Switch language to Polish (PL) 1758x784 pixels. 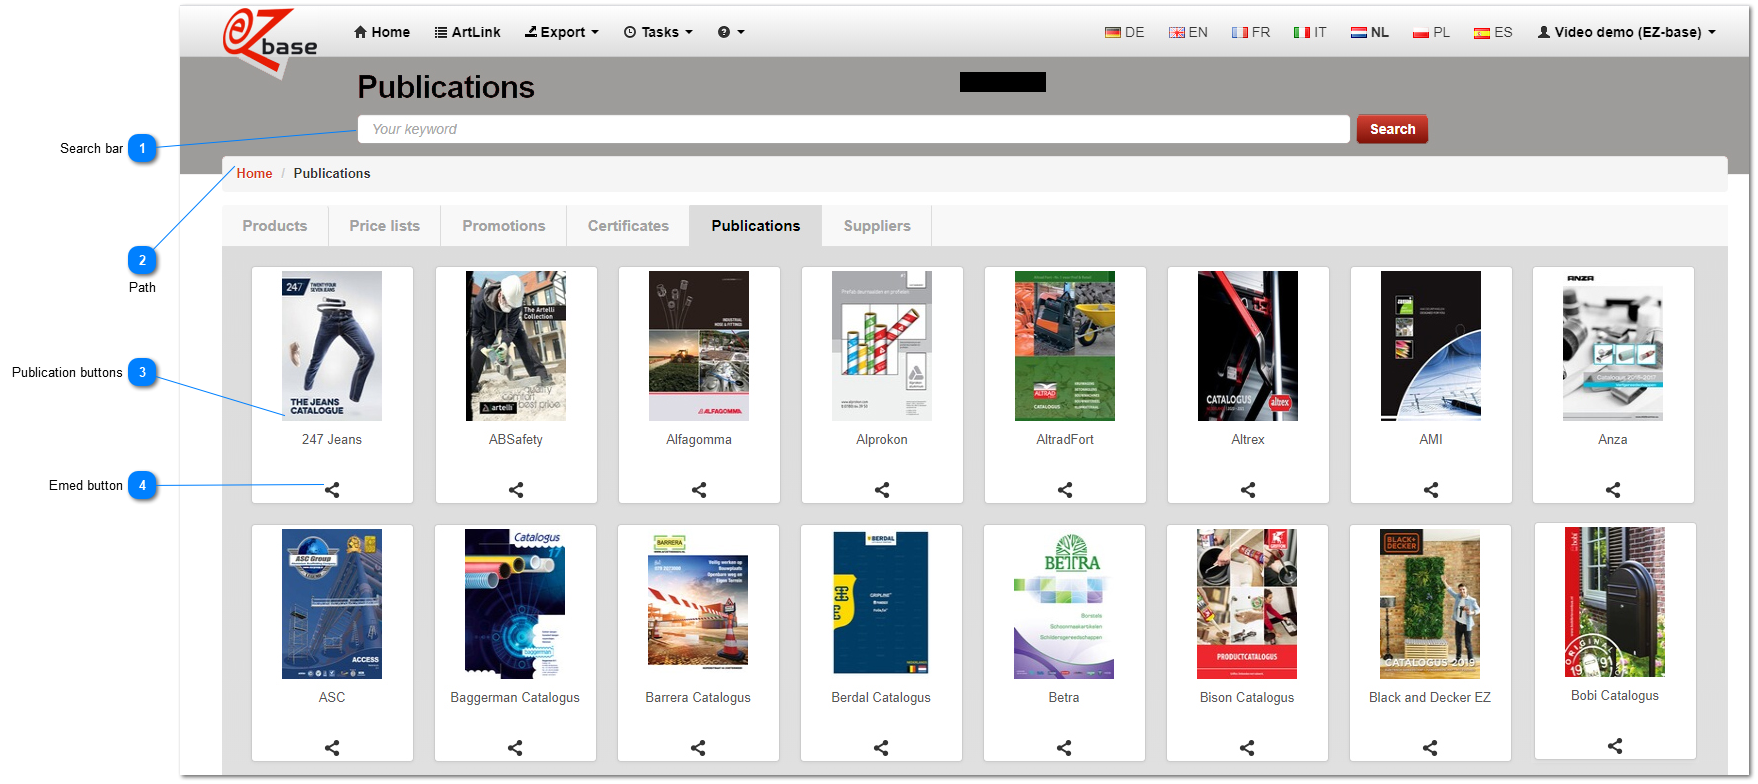pyautogui.click(x=1431, y=32)
